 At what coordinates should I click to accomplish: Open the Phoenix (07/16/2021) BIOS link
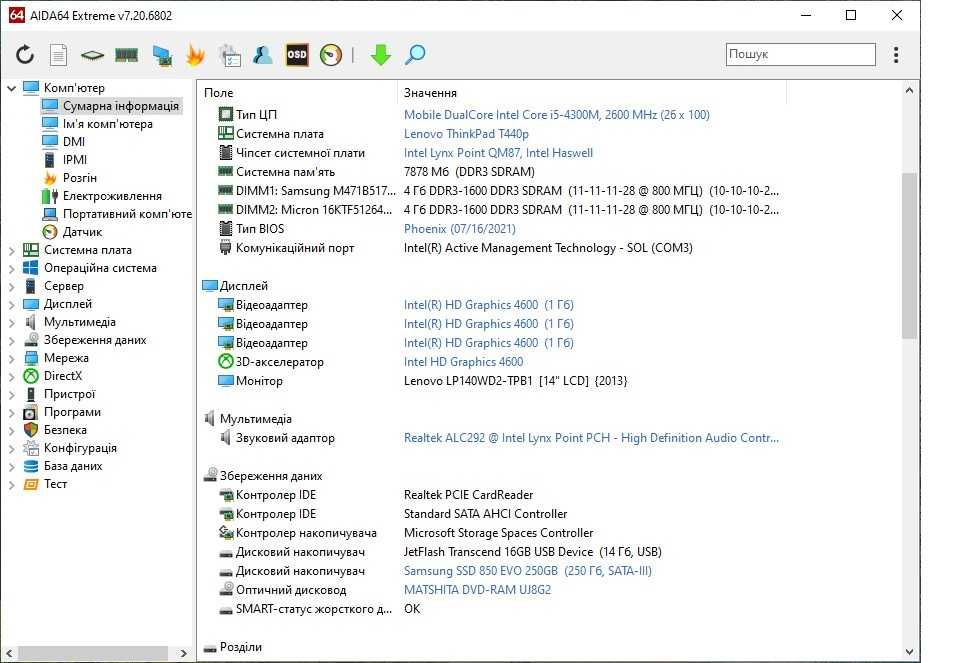click(460, 228)
